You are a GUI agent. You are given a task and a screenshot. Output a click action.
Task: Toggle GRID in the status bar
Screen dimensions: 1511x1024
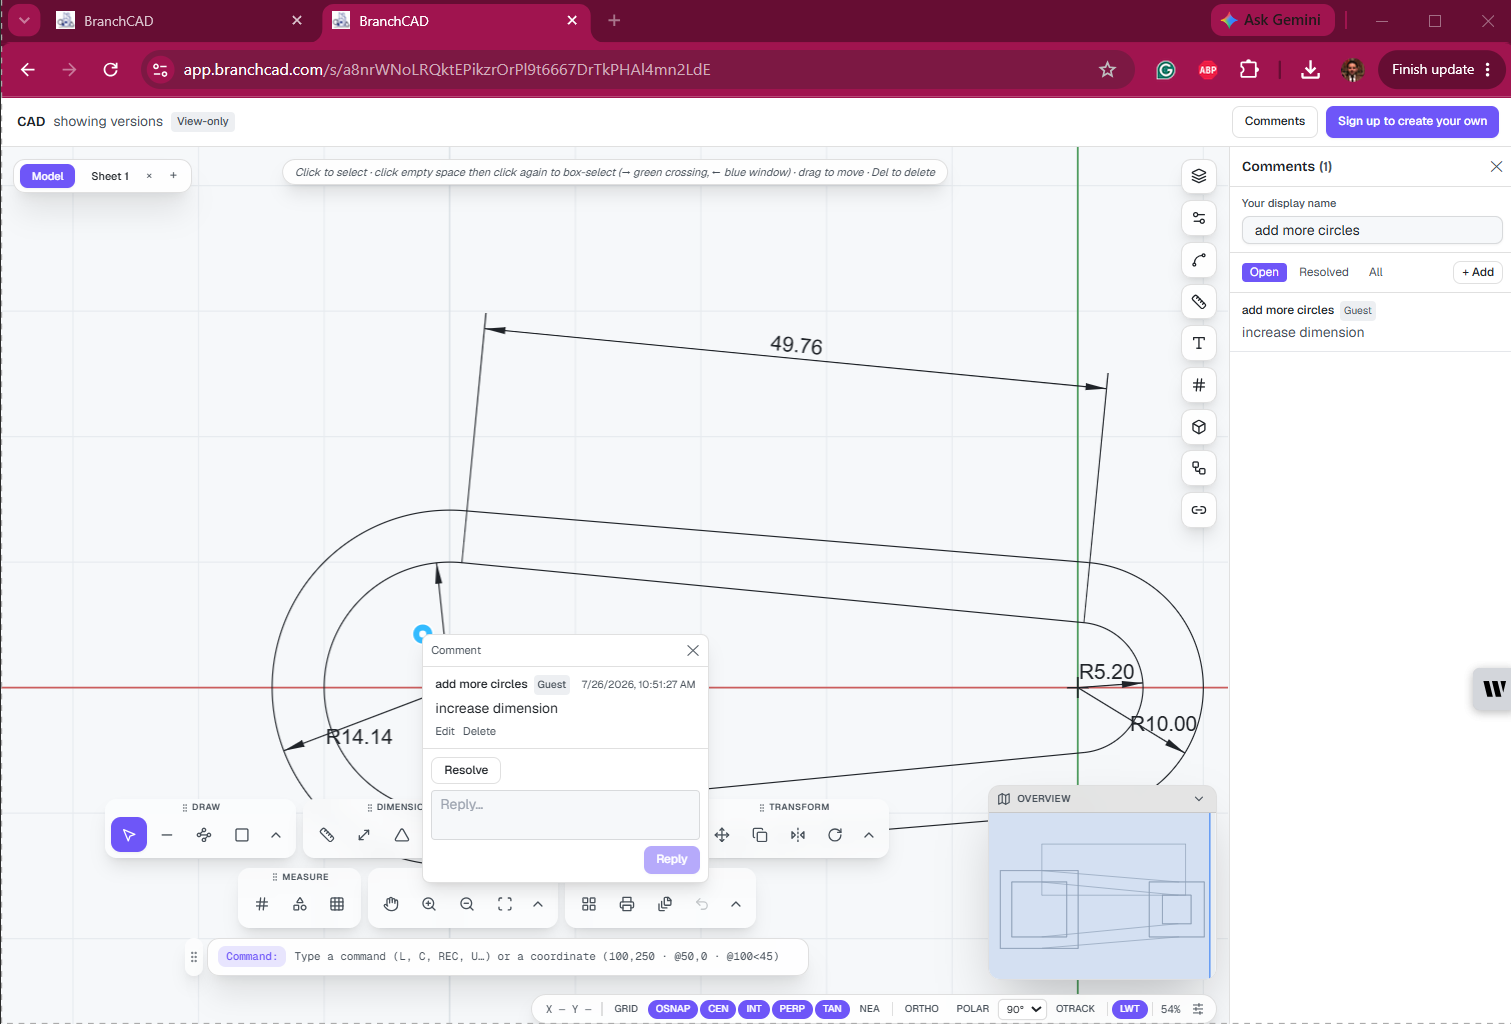[x=626, y=1009]
